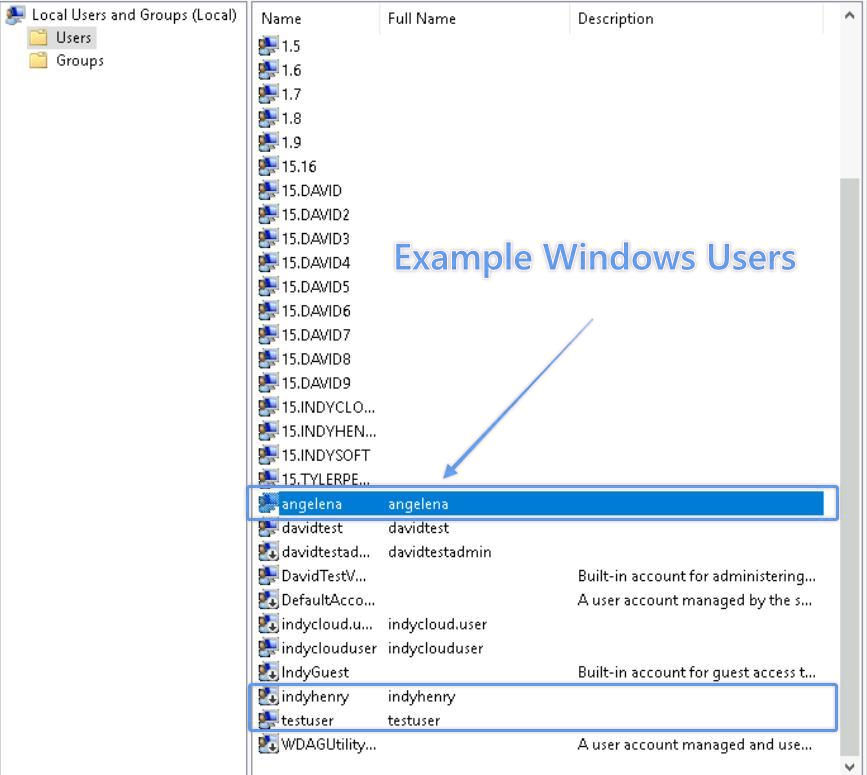
Task: Click the indyclouduser full name cell
Action: point(436,648)
